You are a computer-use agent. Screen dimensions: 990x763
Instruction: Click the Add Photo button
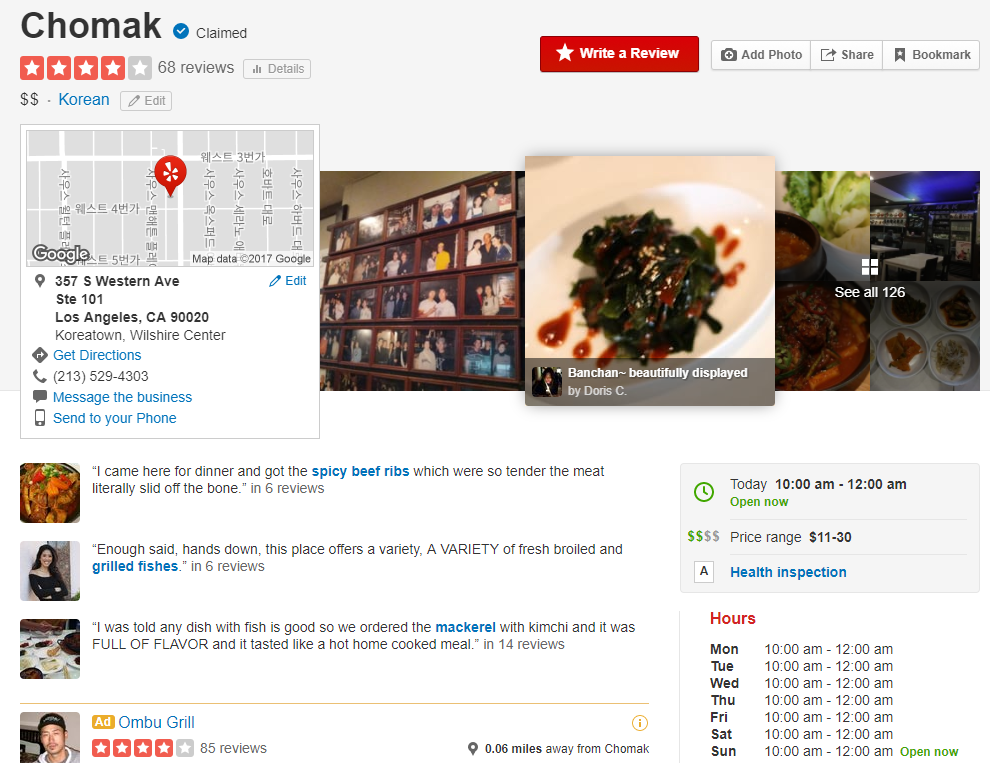[x=761, y=55]
